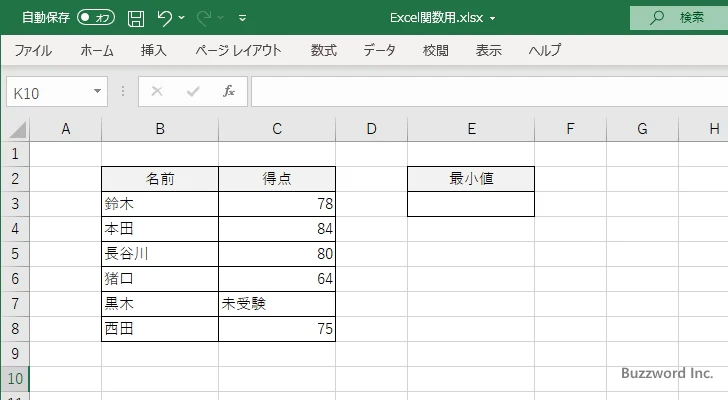The height and width of the screenshot is (400, 728).
Task: Select column F header
Action: click(x=570, y=129)
